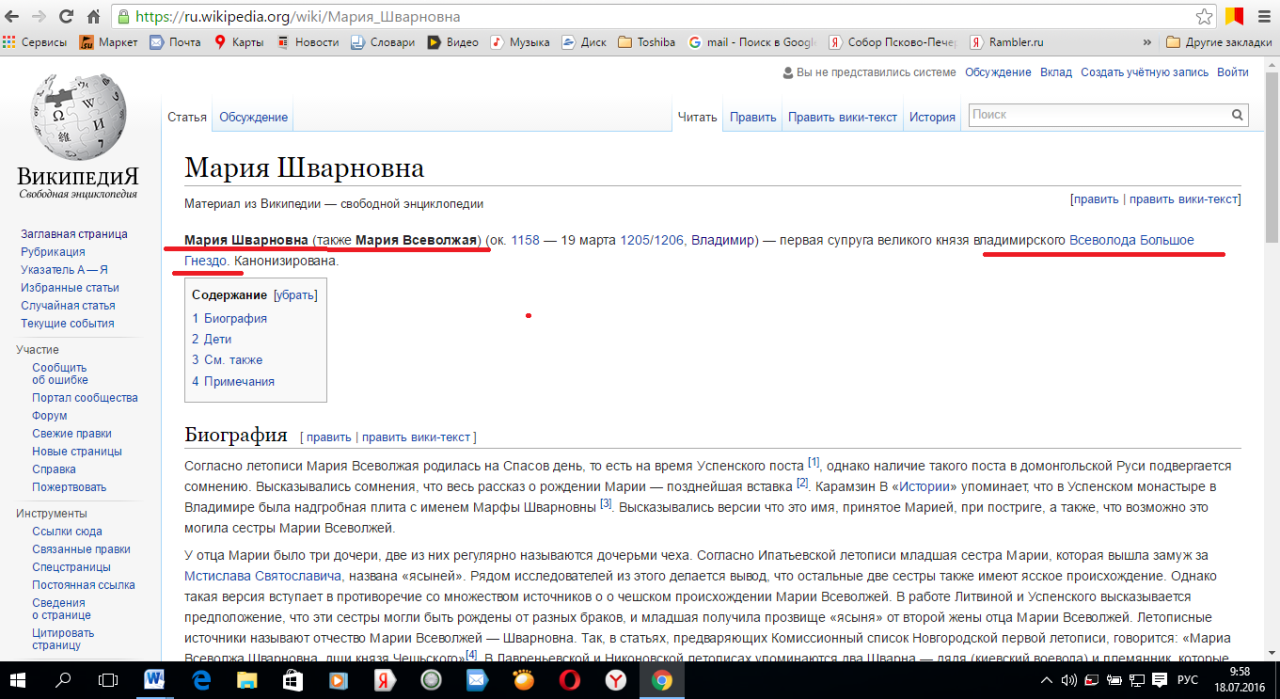The height and width of the screenshot is (699, 1280).
Task: Launch Microsoft Edge from the taskbar
Action: 201,680
